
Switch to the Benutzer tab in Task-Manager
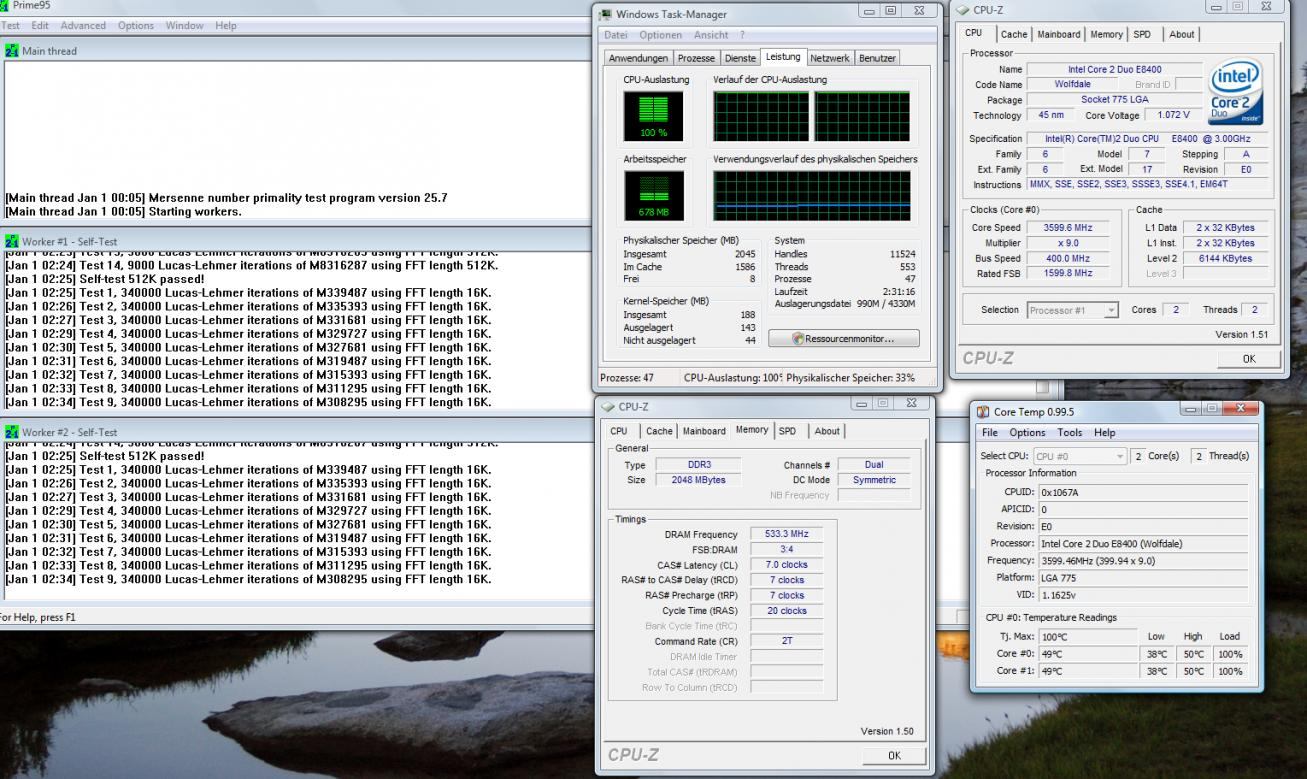(877, 58)
